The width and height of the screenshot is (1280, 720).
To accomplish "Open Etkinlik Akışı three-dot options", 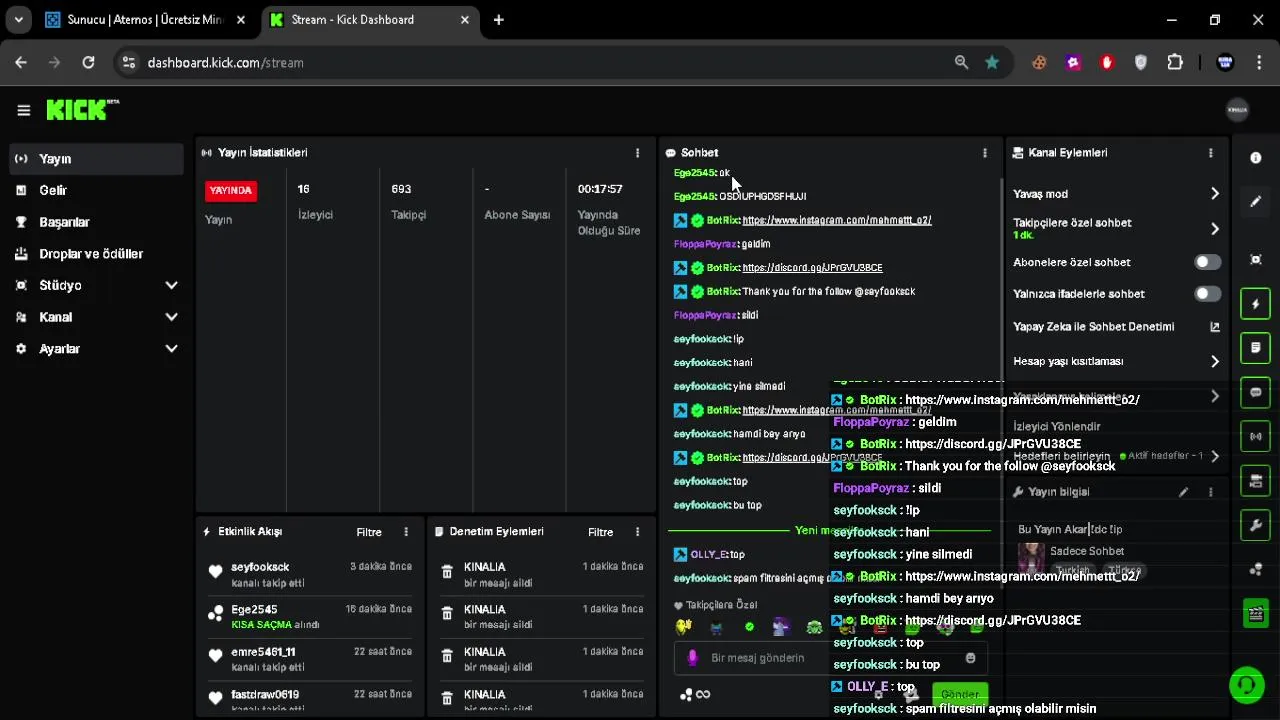I will (405, 532).
